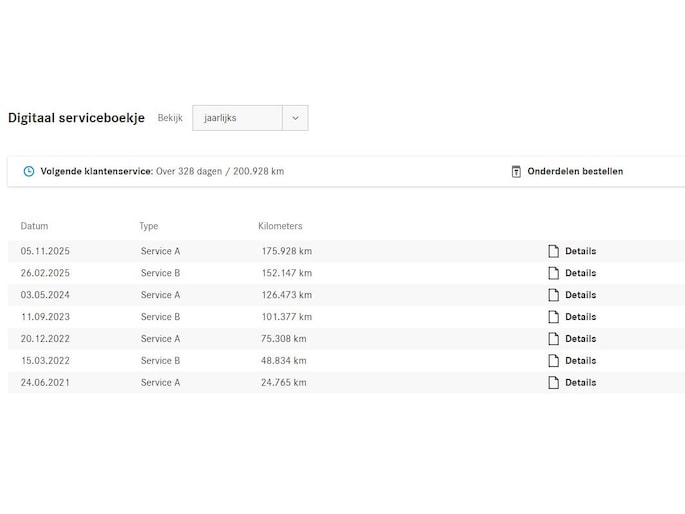This screenshot has height=514, width=685.
Task: Click the Onderdelen bestellen clipboard icon
Action: click(516, 171)
